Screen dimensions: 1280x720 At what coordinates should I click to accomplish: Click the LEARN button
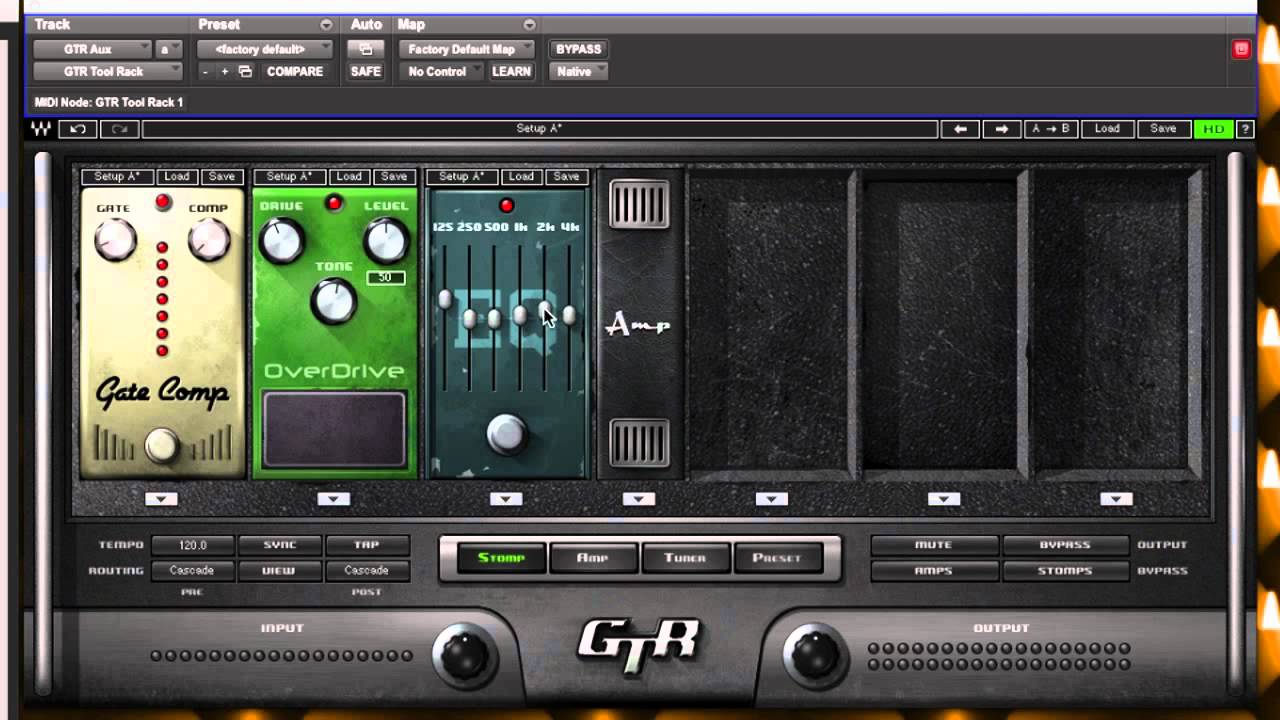coord(511,72)
